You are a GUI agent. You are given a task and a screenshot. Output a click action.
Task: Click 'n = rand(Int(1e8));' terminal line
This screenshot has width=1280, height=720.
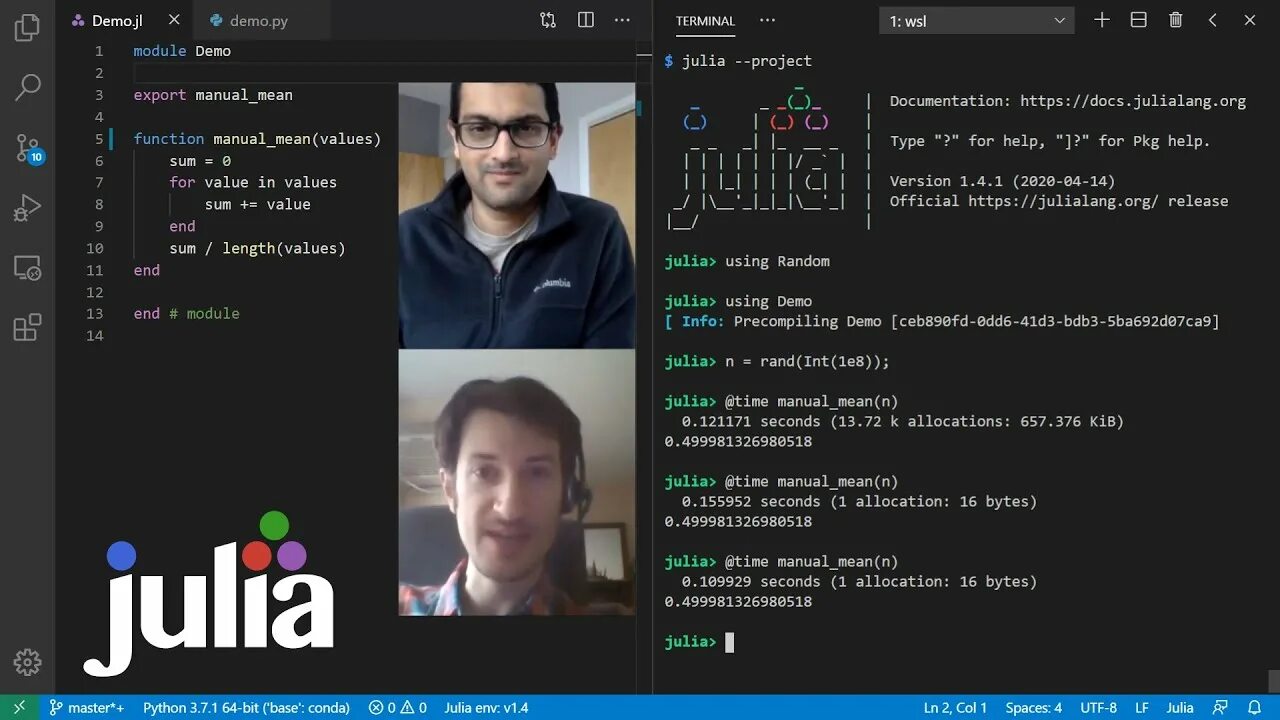(807, 361)
